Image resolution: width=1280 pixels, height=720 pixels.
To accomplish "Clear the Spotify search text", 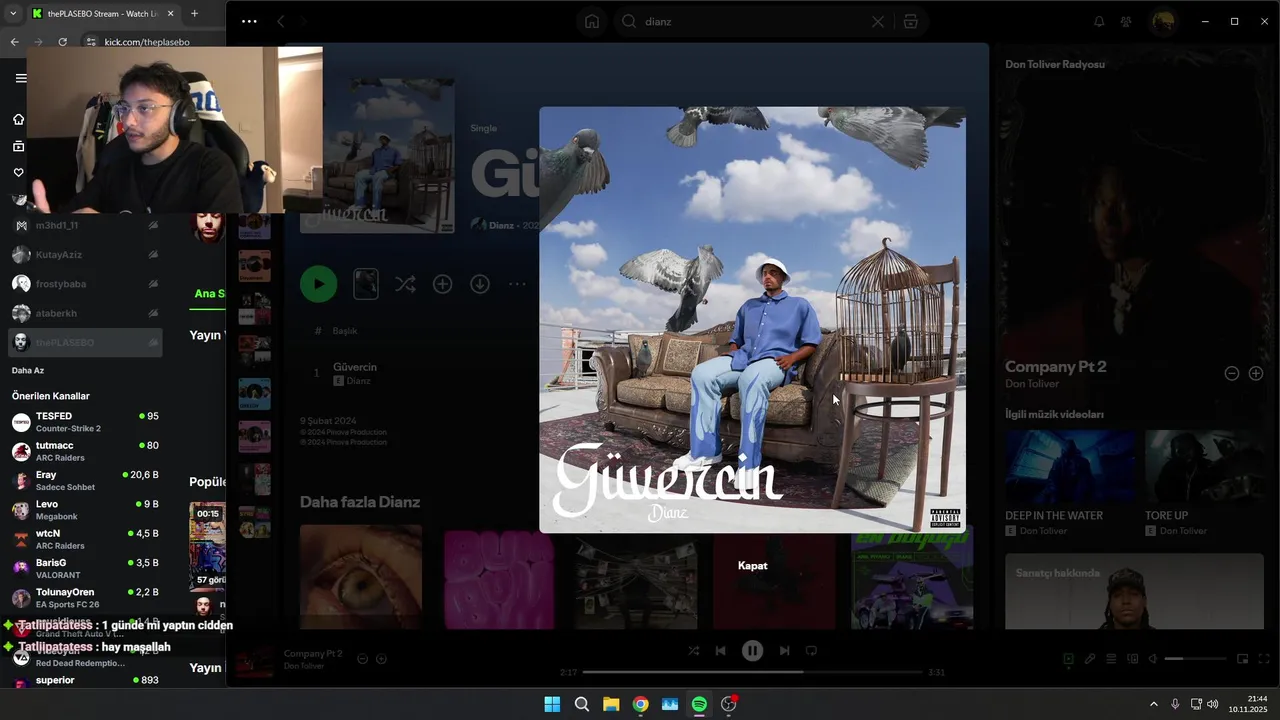I will tap(878, 21).
